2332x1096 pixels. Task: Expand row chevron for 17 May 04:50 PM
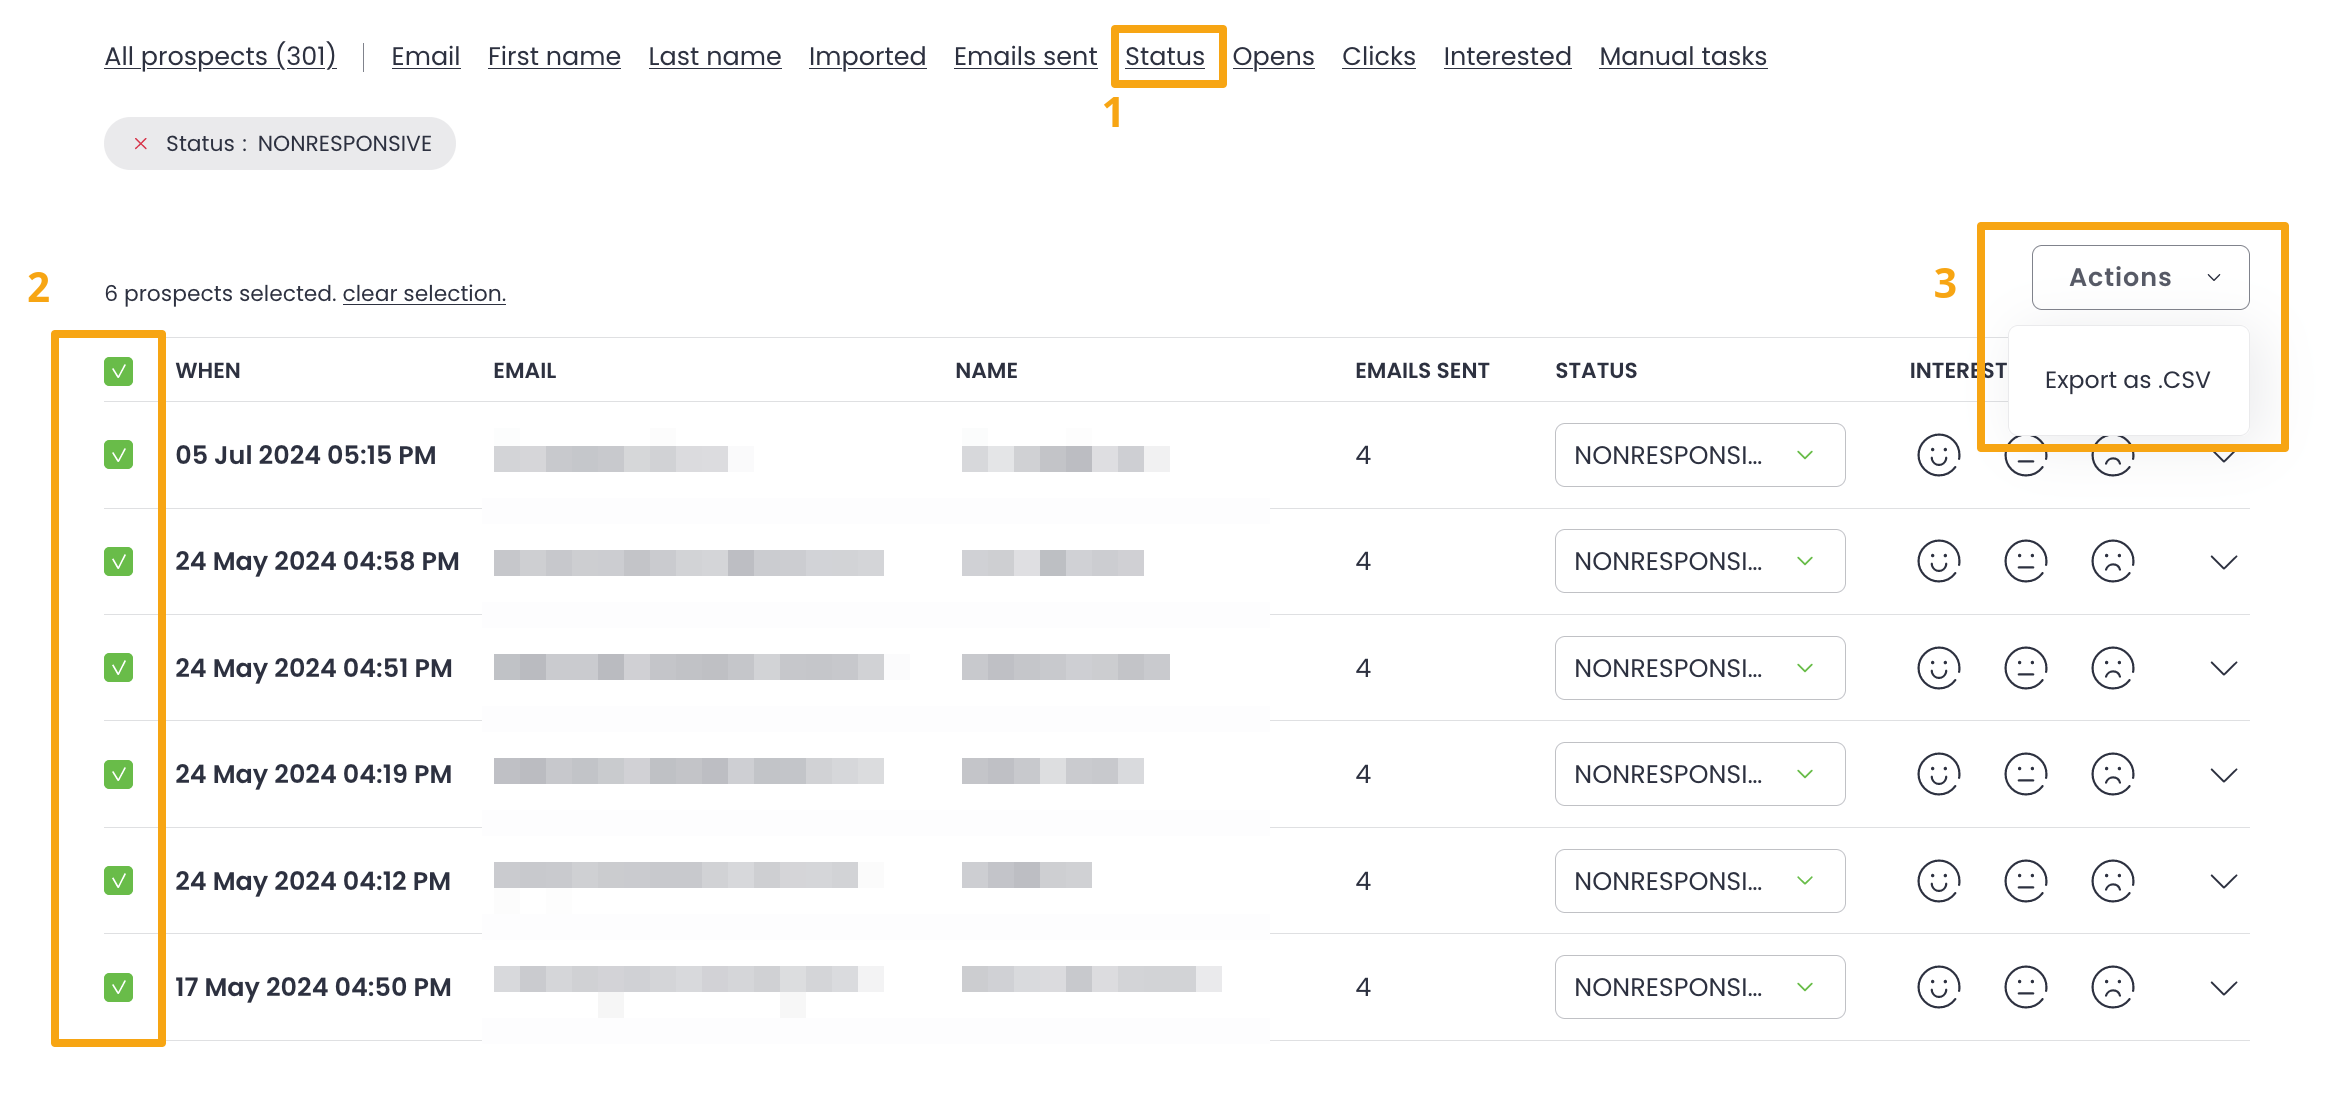(x=2223, y=988)
